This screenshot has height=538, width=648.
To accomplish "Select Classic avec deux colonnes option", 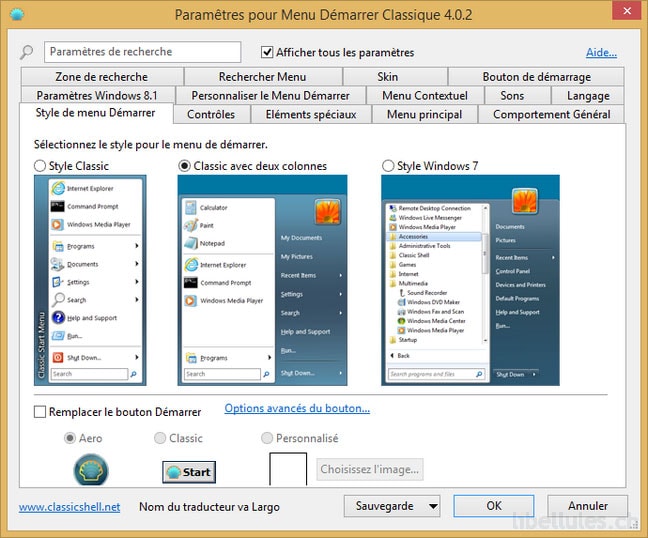I will click(184, 166).
